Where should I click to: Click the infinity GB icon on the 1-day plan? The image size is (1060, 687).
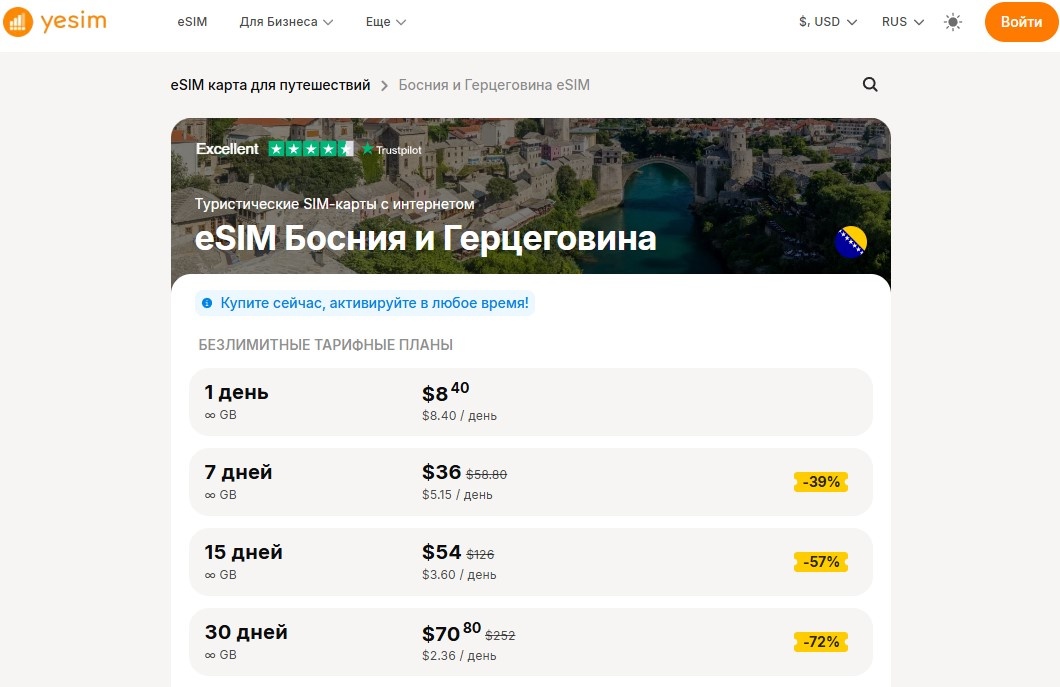211,415
